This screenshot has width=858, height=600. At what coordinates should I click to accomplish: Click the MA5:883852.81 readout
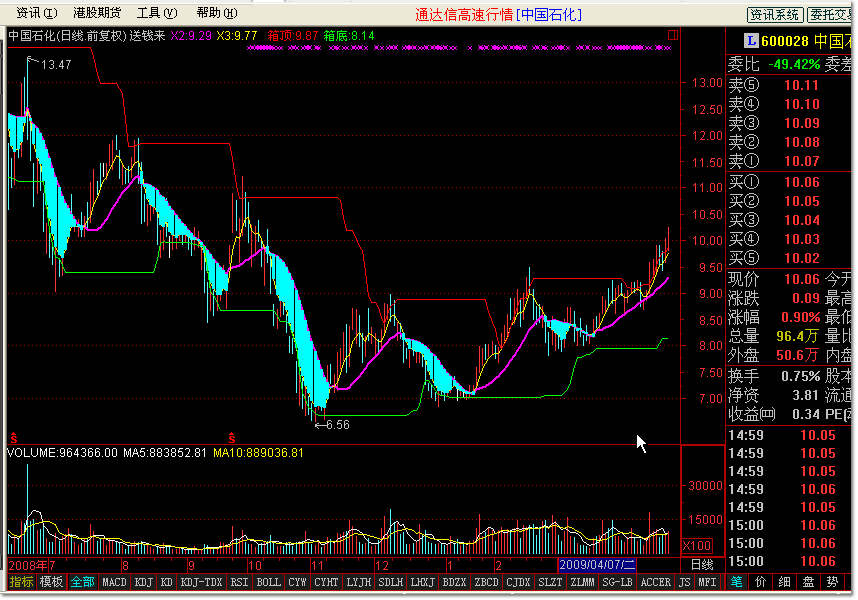[165, 453]
